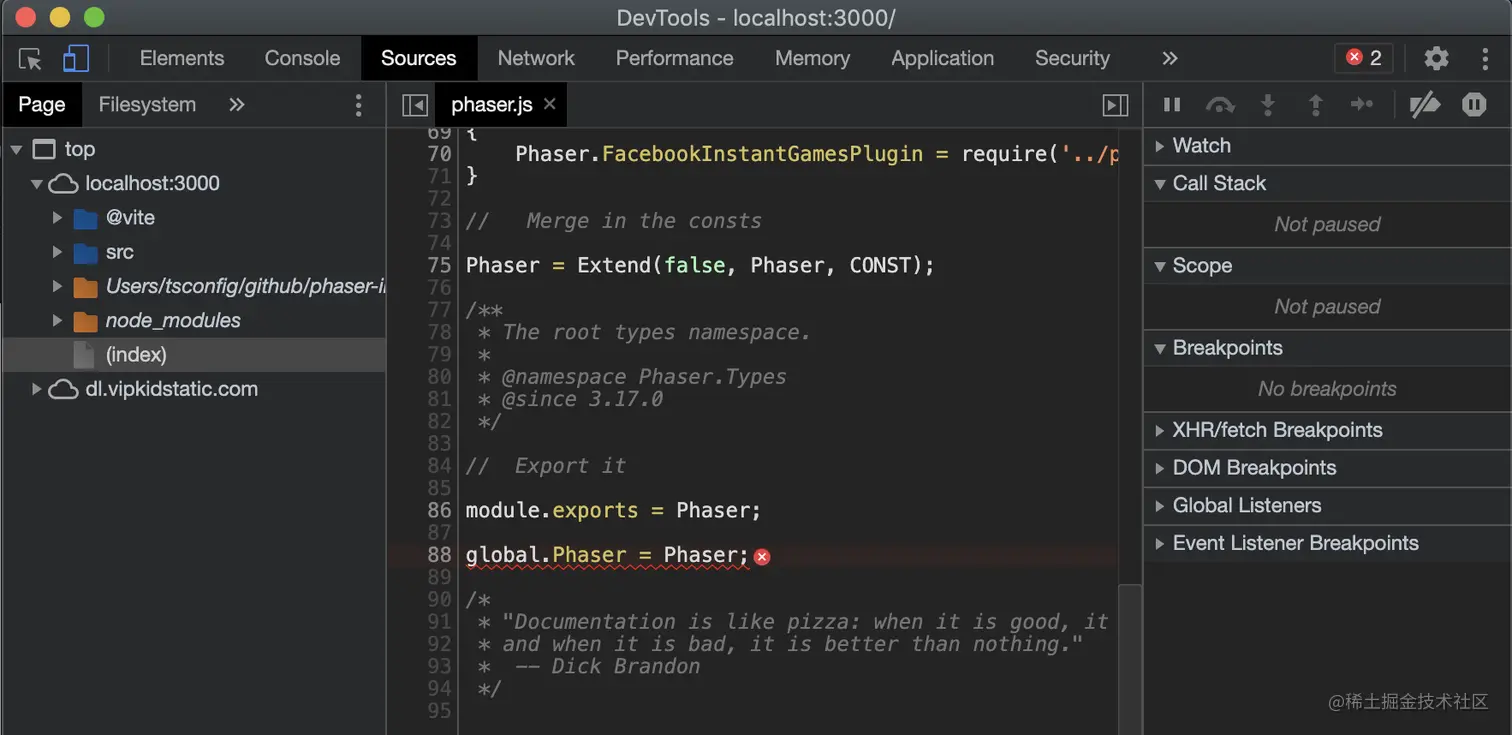Activate the inspect element picker icon
The image size is (1512, 735).
tap(30, 59)
